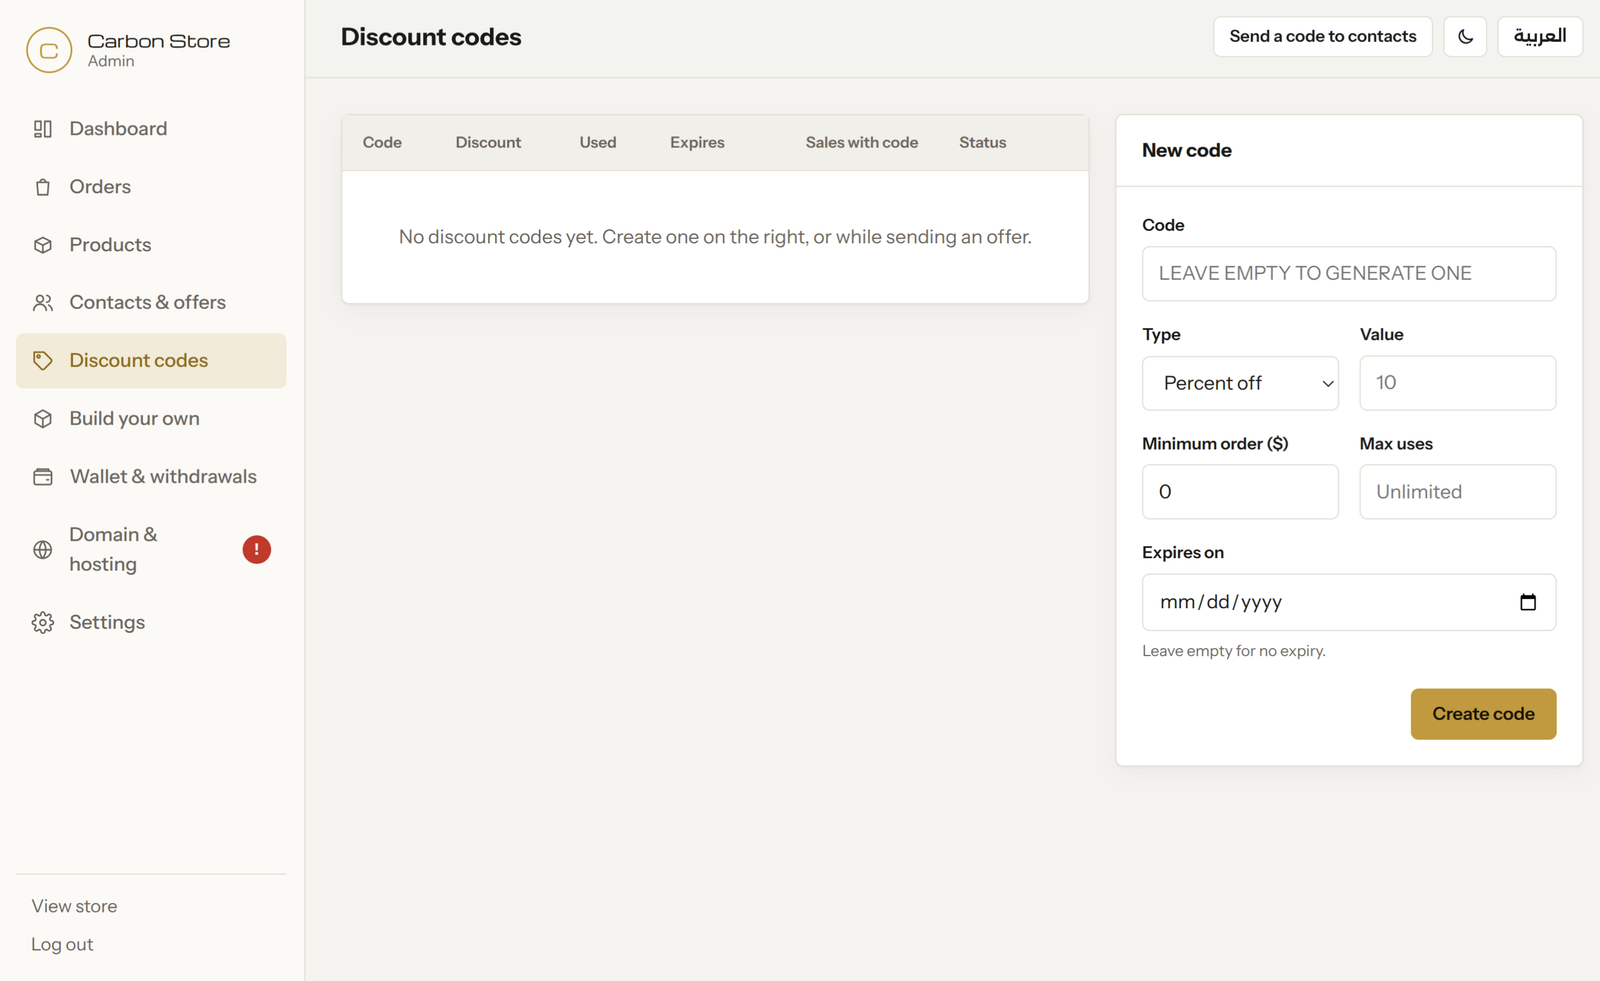Open Wallet & withdrawals
The width and height of the screenshot is (1600, 981).
pos(151,477)
